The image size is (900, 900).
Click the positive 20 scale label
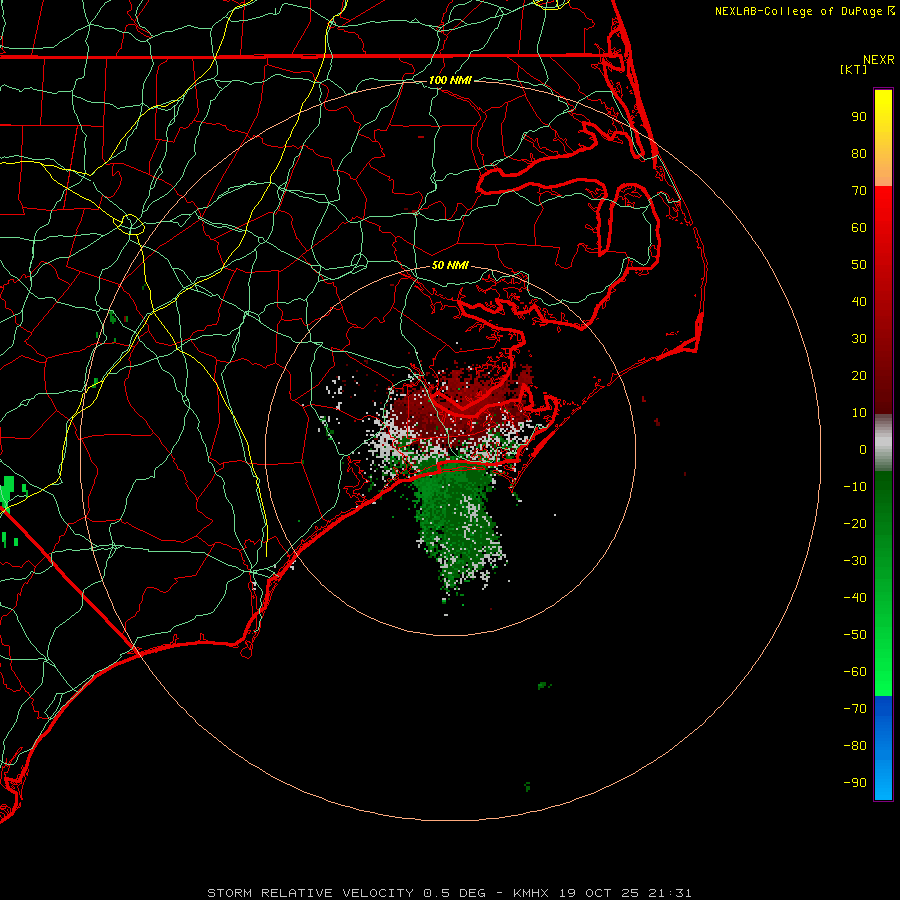(x=859, y=375)
